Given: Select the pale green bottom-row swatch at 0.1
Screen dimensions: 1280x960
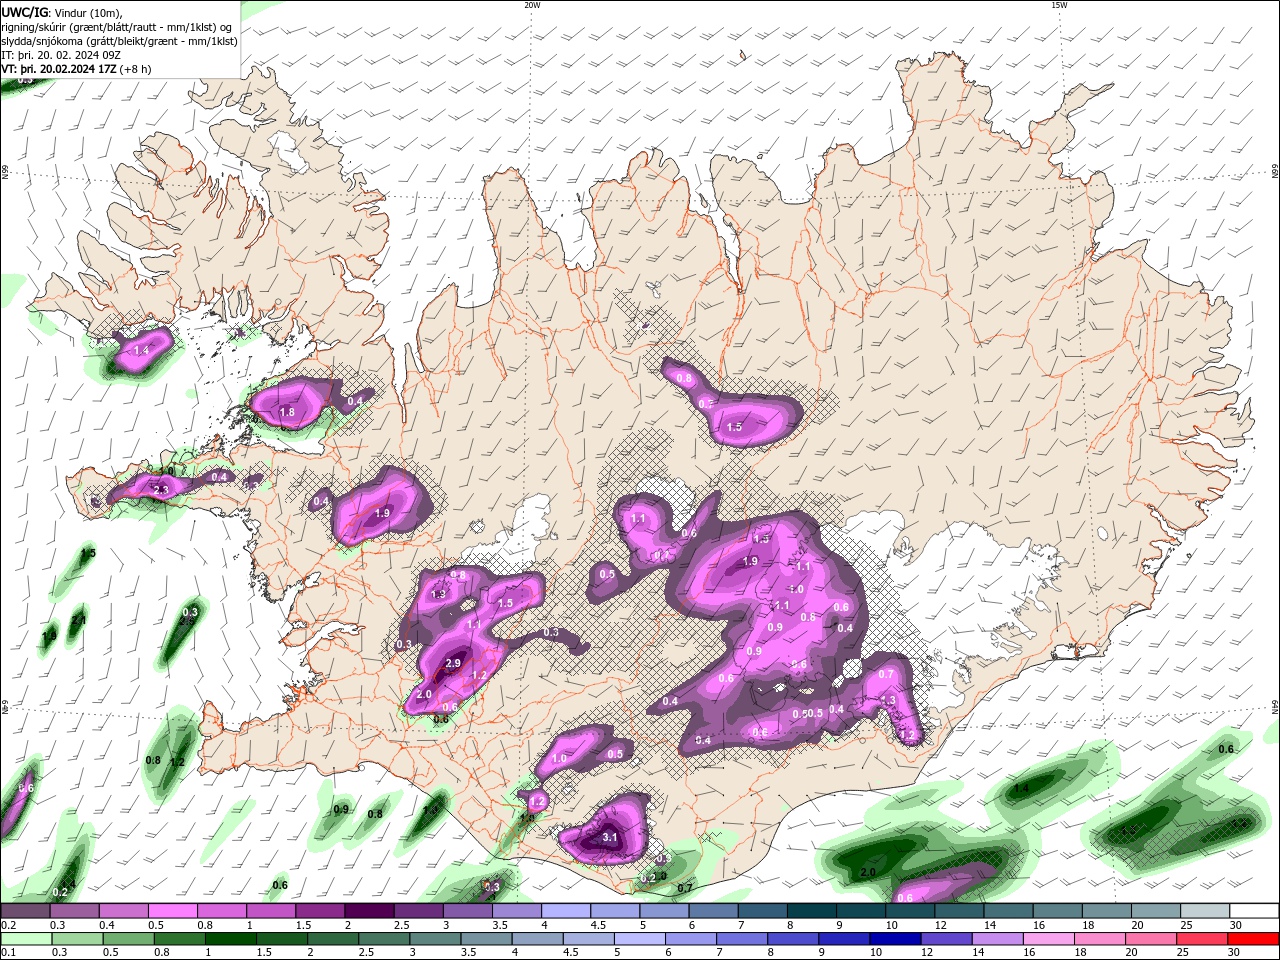Looking at the screenshot, I should (26, 939).
